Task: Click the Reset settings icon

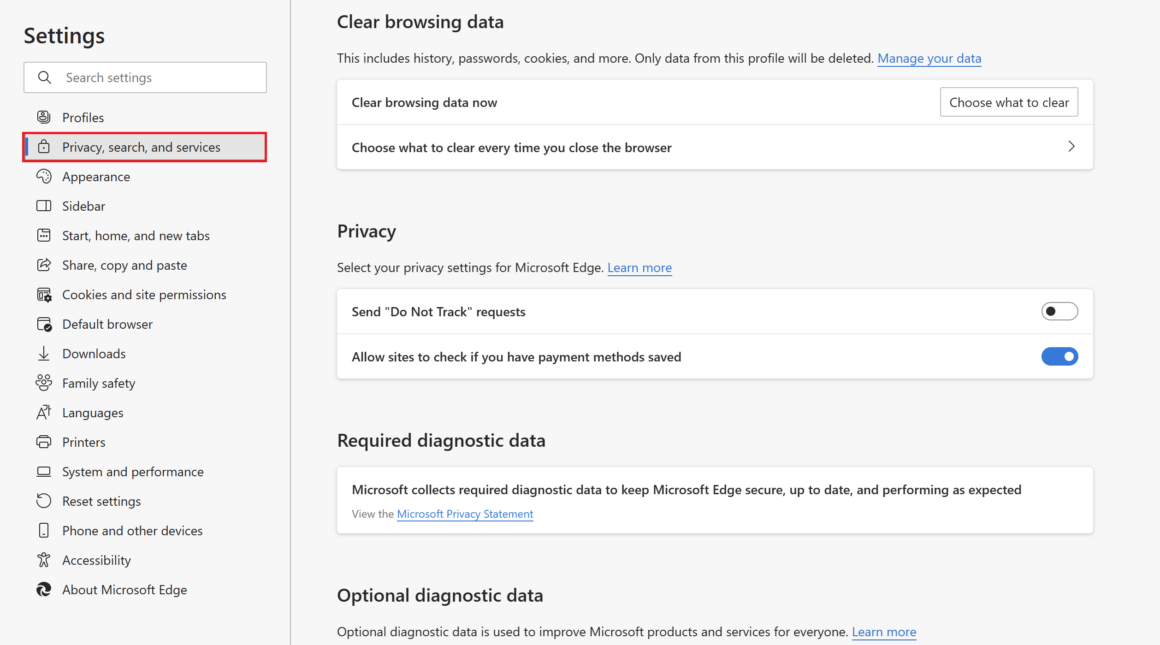Action: [x=44, y=501]
